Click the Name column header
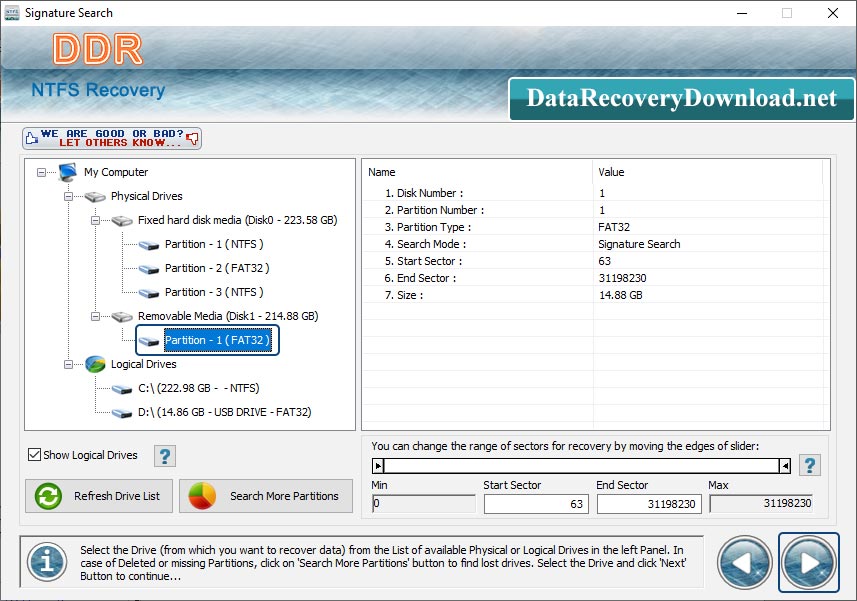Screen dimensions: 857x601 (477, 172)
